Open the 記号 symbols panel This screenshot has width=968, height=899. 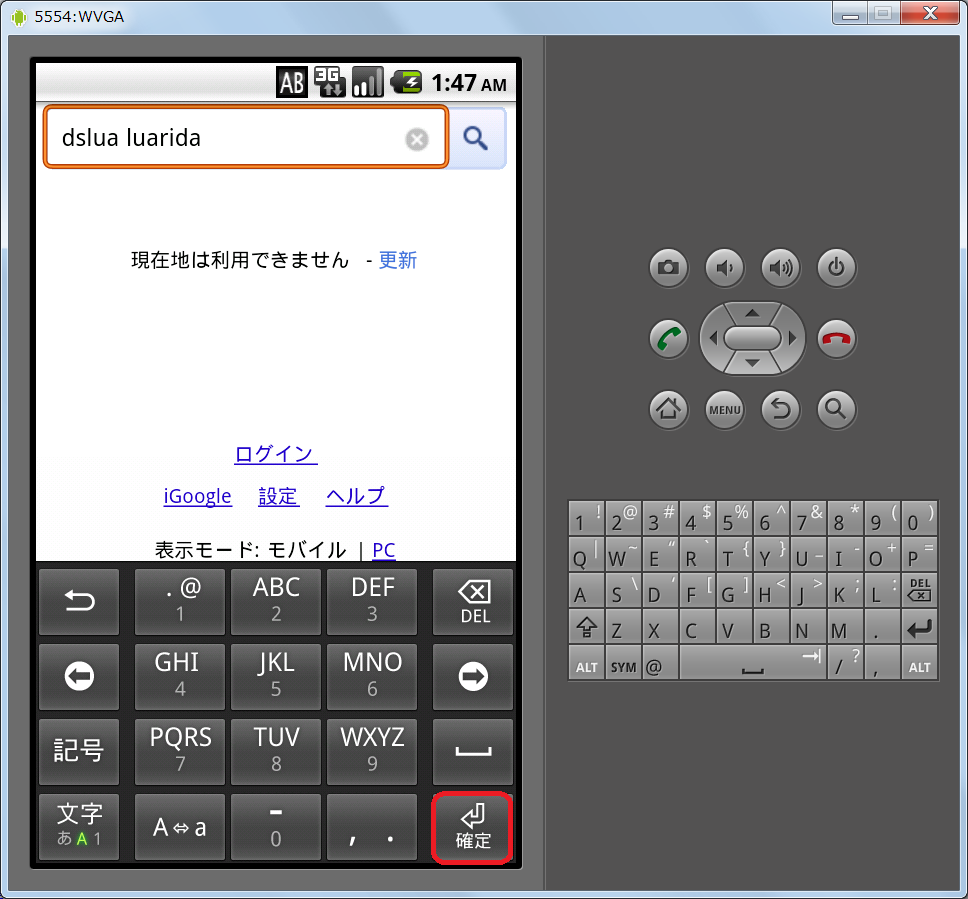(79, 751)
